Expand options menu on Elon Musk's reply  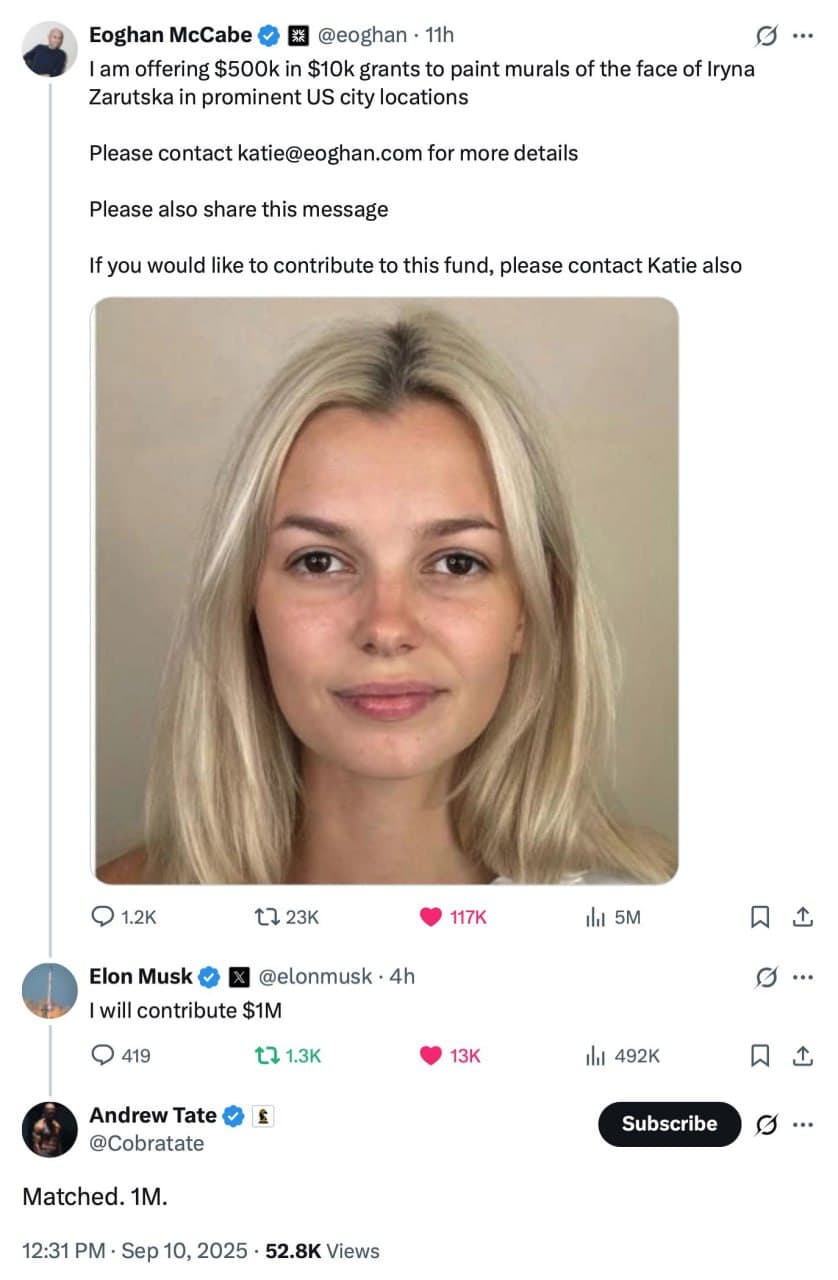click(x=804, y=976)
